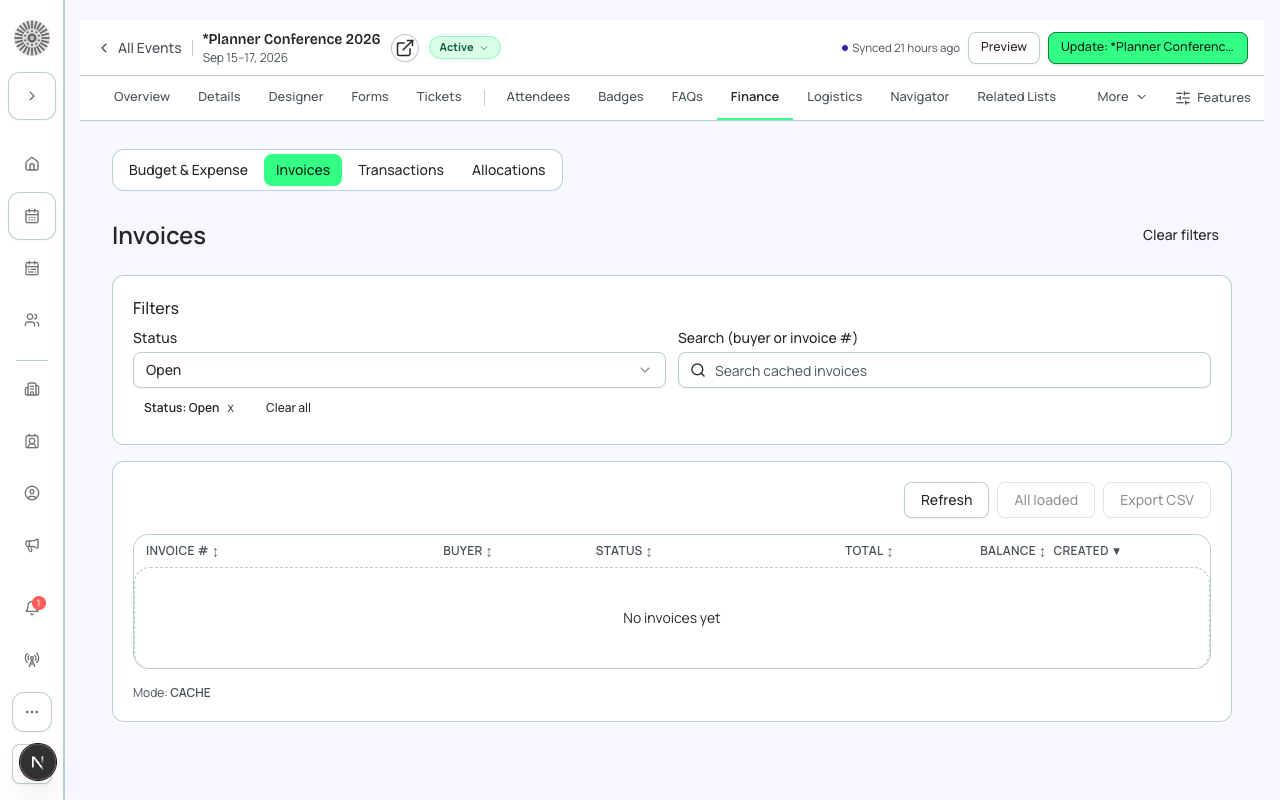This screenshot has height=800, width=1280.
Task: Sort by BUYER column
Action: 468,551
